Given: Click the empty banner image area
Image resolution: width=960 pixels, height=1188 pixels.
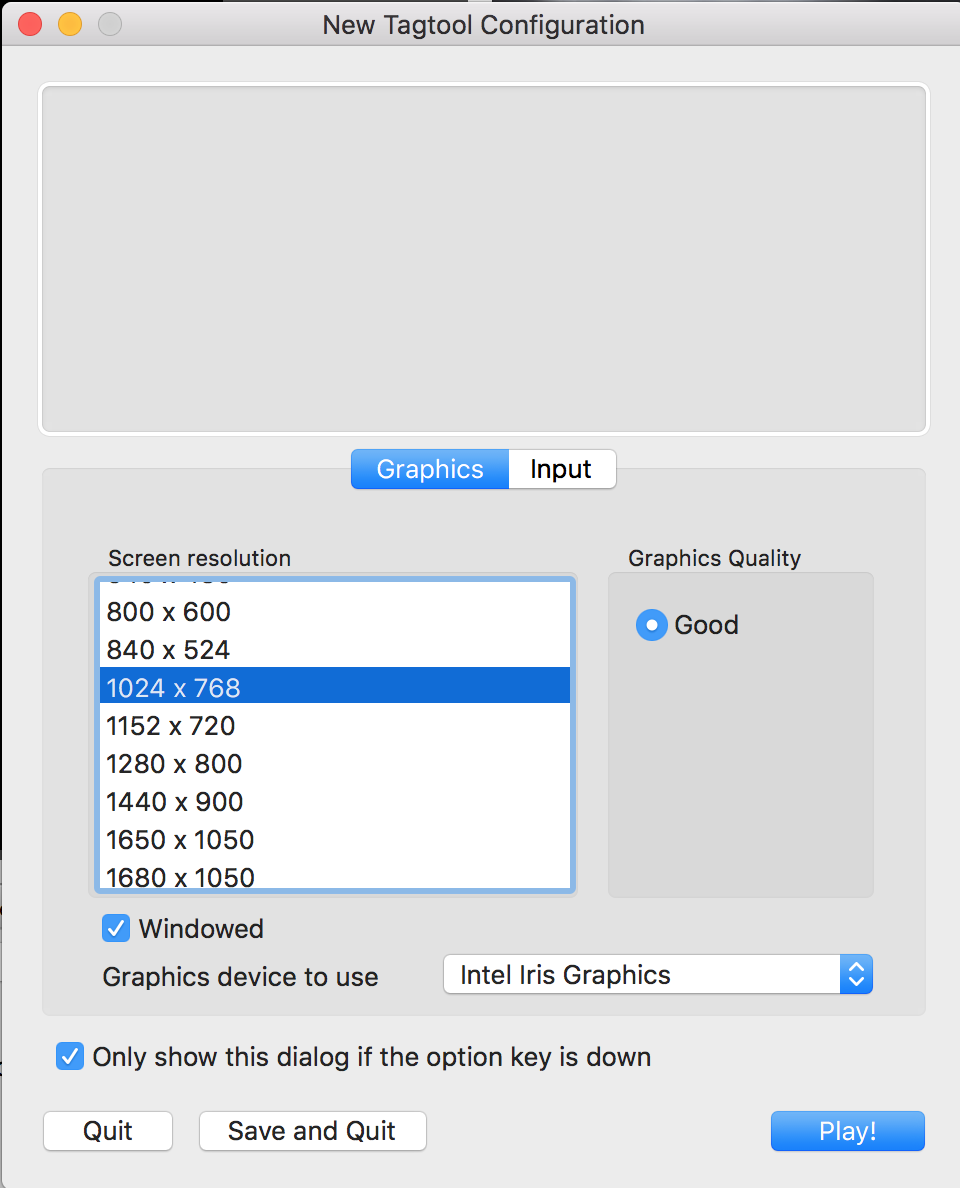Looking at the screenshot, I should (484, 260).
